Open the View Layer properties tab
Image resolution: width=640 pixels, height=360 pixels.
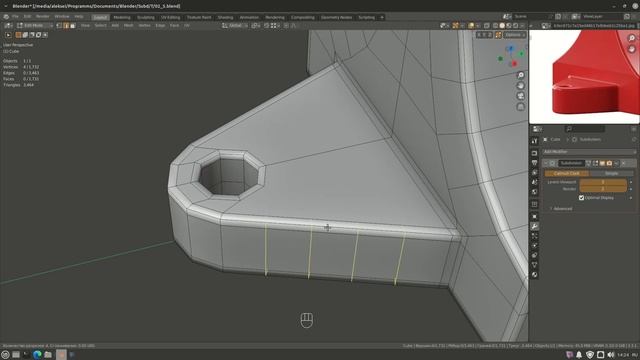[x=534, y=172]
